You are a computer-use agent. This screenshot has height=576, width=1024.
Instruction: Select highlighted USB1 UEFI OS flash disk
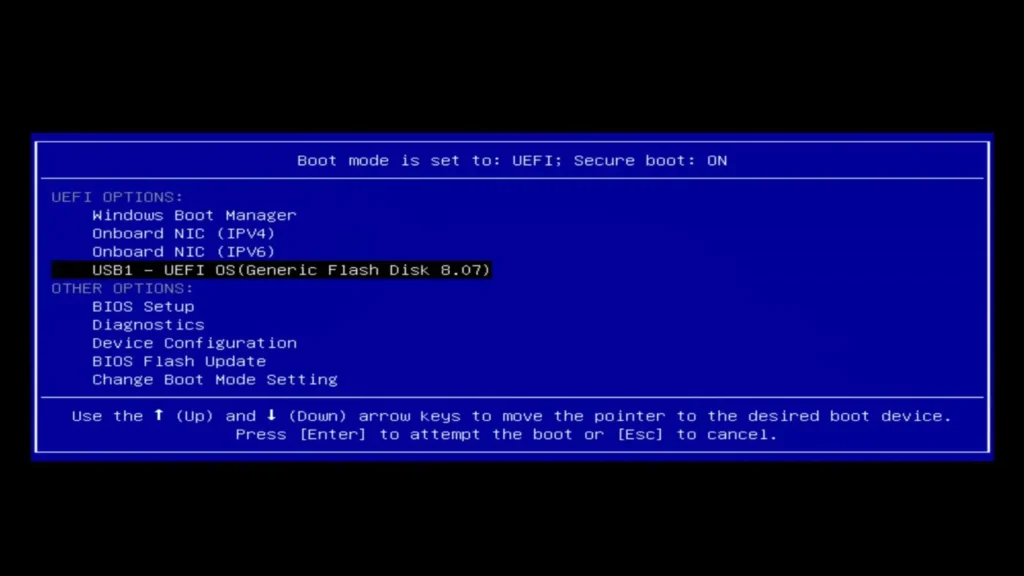271,270
